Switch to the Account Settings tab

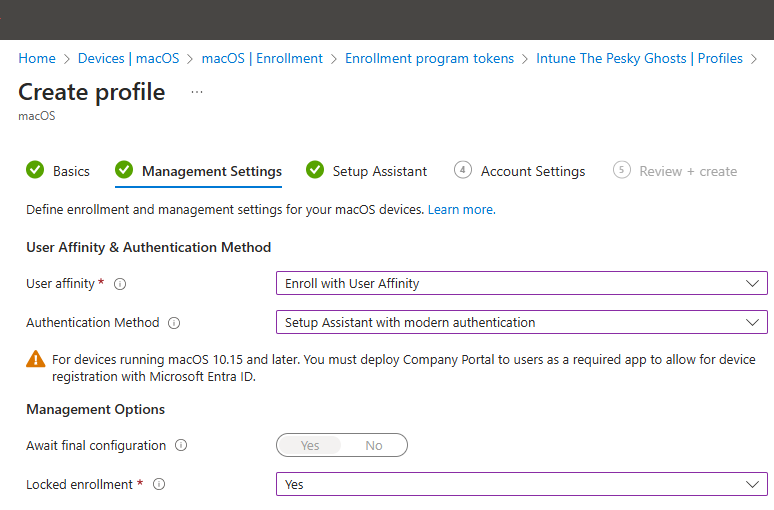coord(532,171)
